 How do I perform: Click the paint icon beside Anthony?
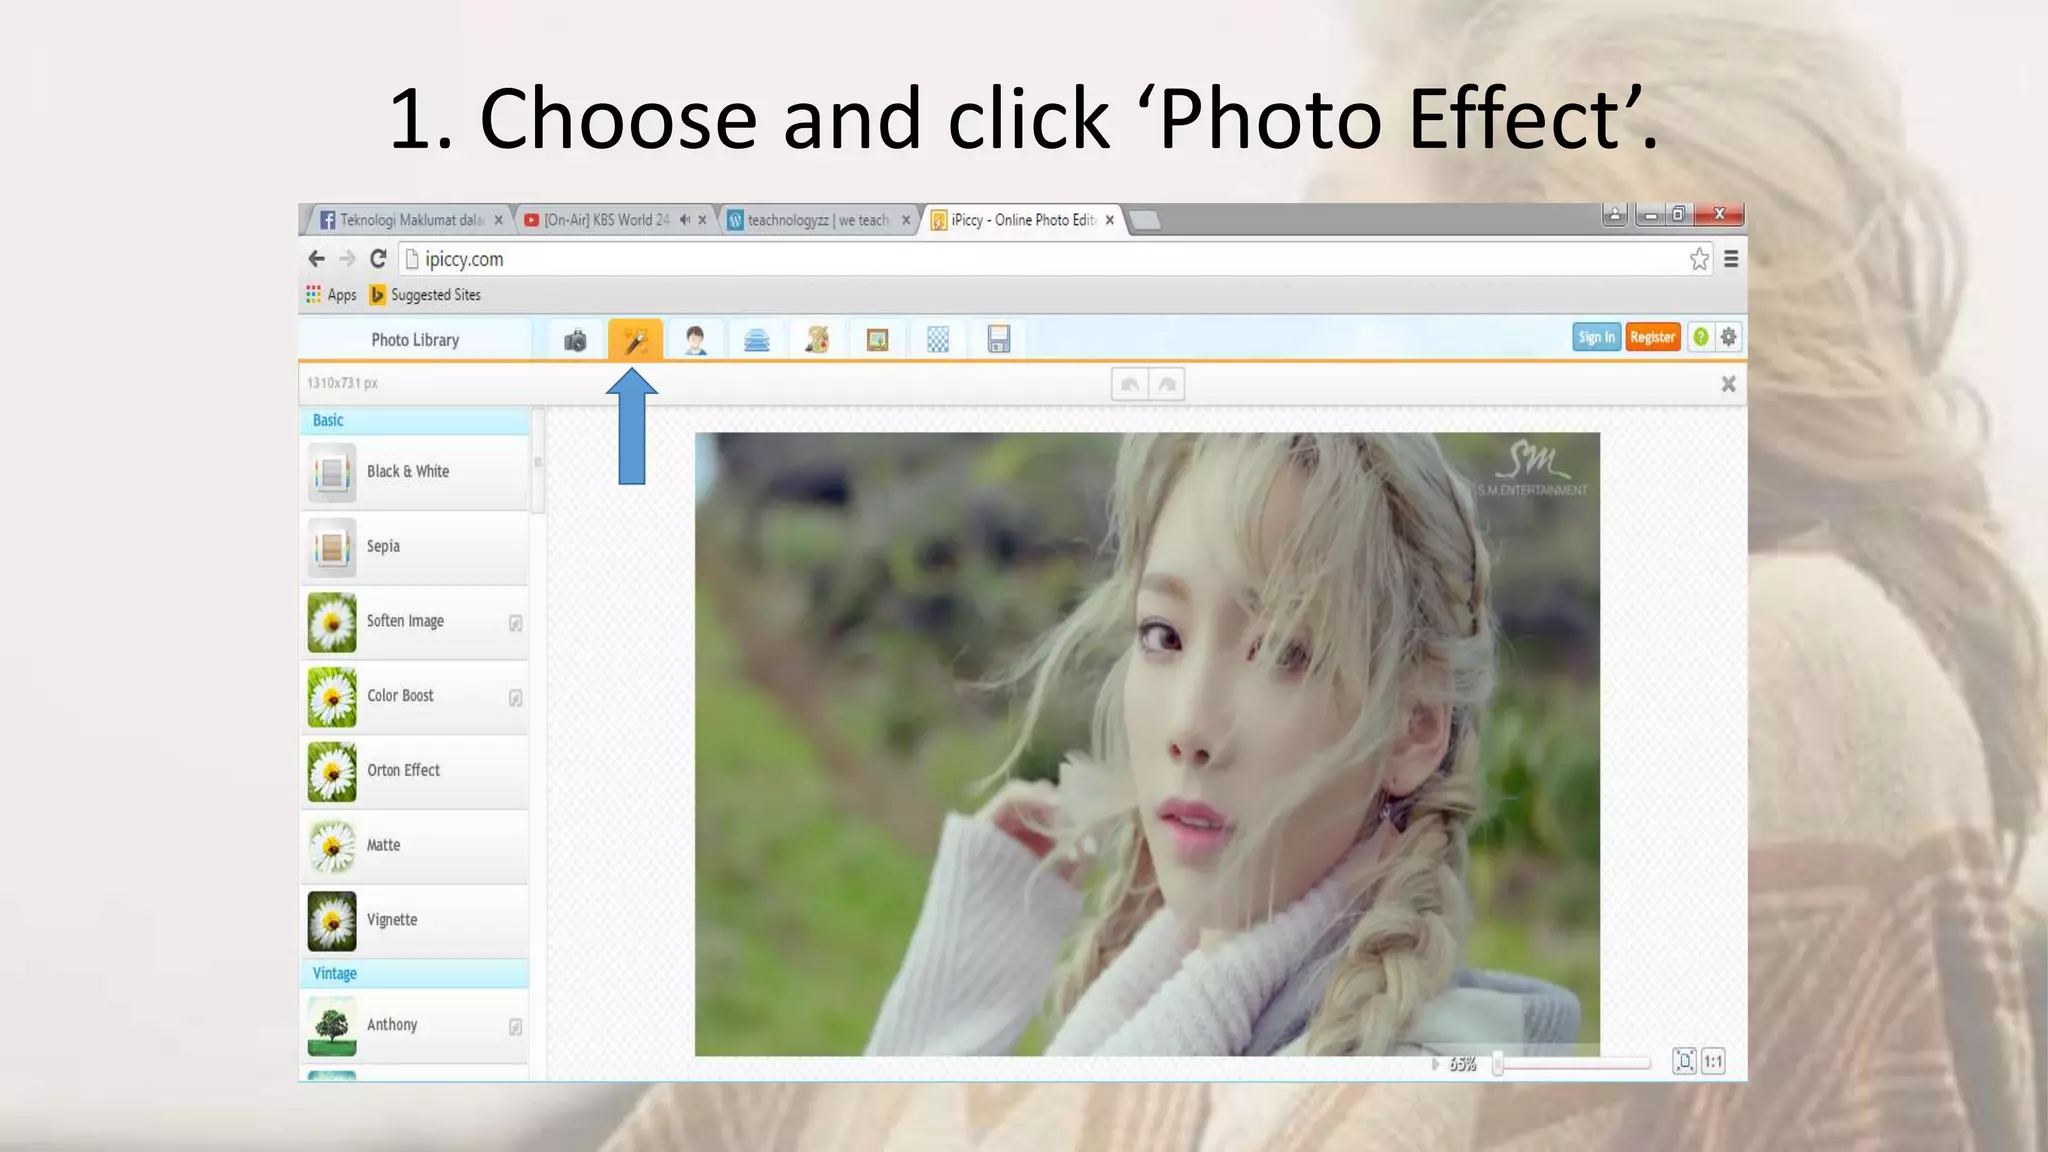(515, 1027)
